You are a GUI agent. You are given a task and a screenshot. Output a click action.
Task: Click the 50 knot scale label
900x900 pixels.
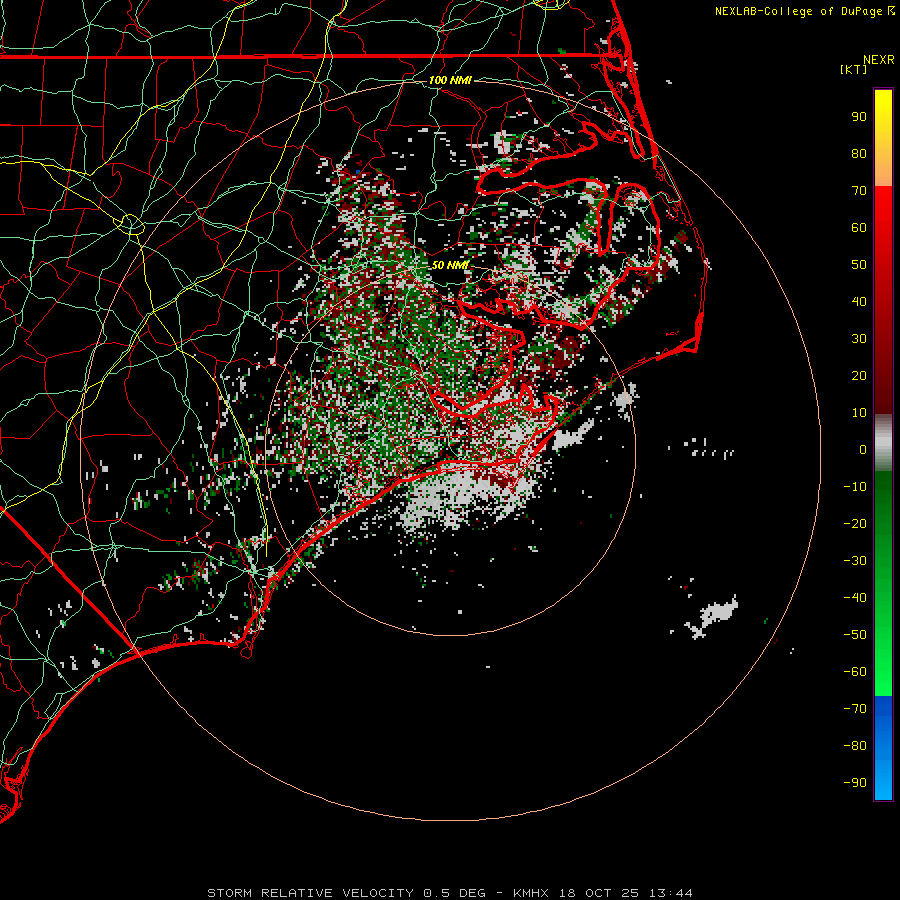859,265
